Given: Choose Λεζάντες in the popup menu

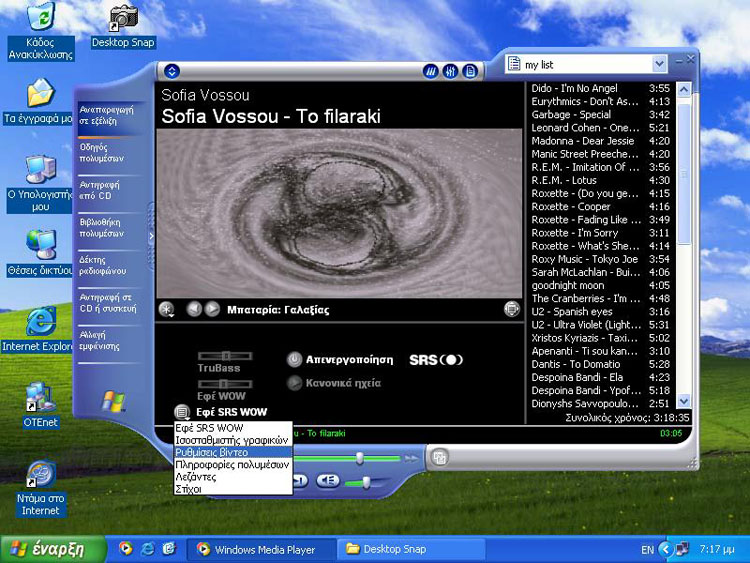Looking at the screenshot, I should click(x=233, y=477).
